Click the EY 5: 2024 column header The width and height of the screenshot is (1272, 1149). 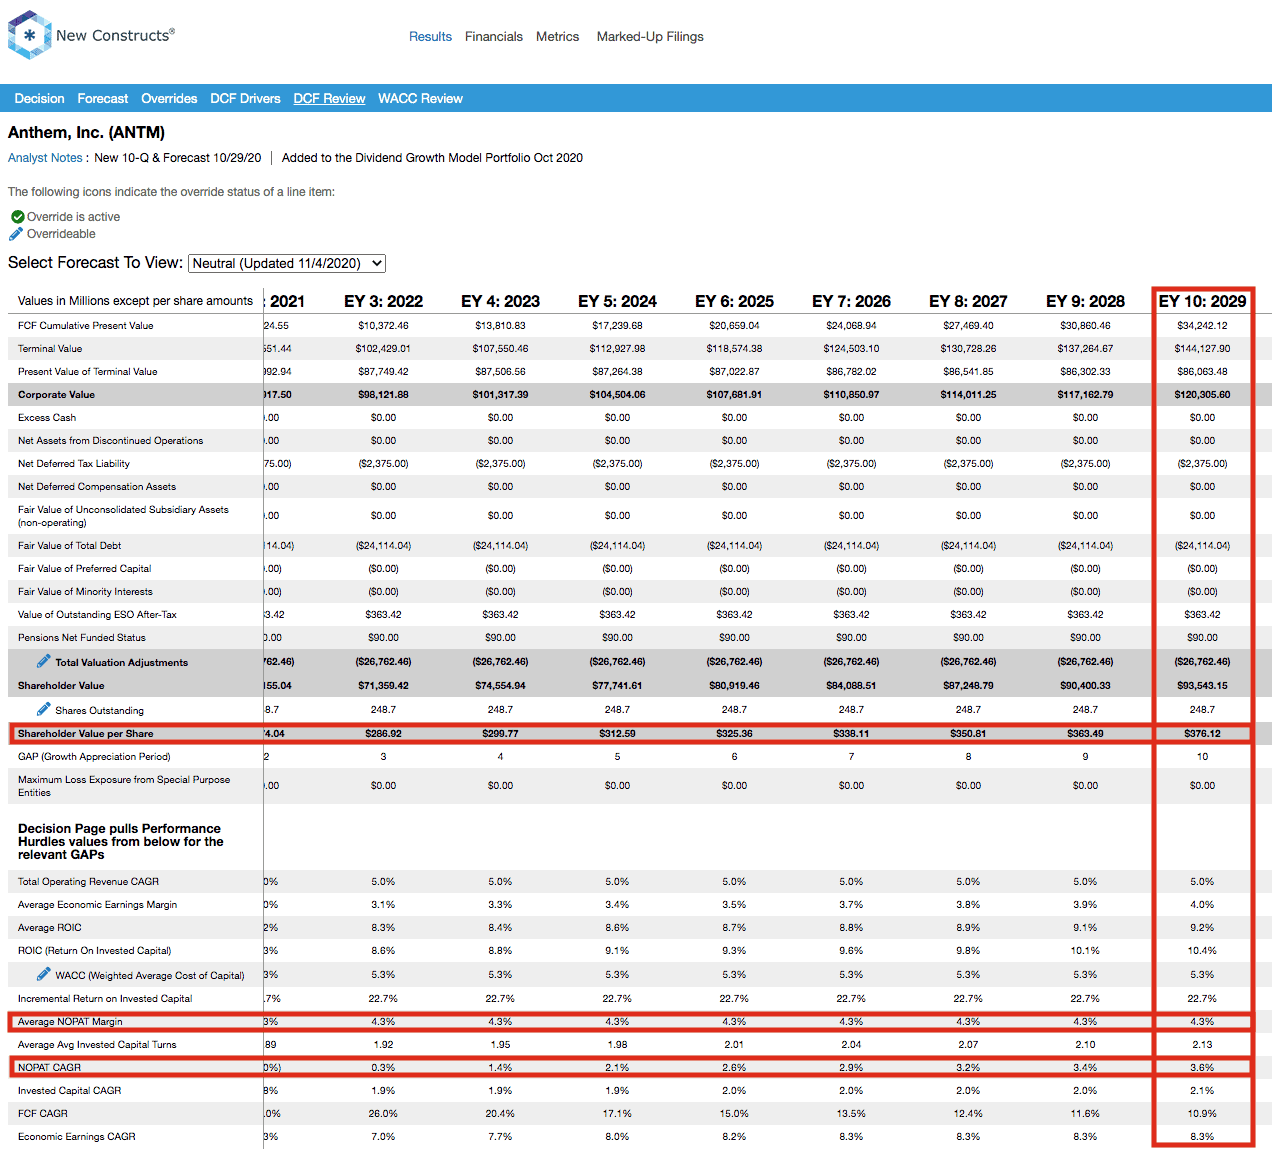(617, 302)
